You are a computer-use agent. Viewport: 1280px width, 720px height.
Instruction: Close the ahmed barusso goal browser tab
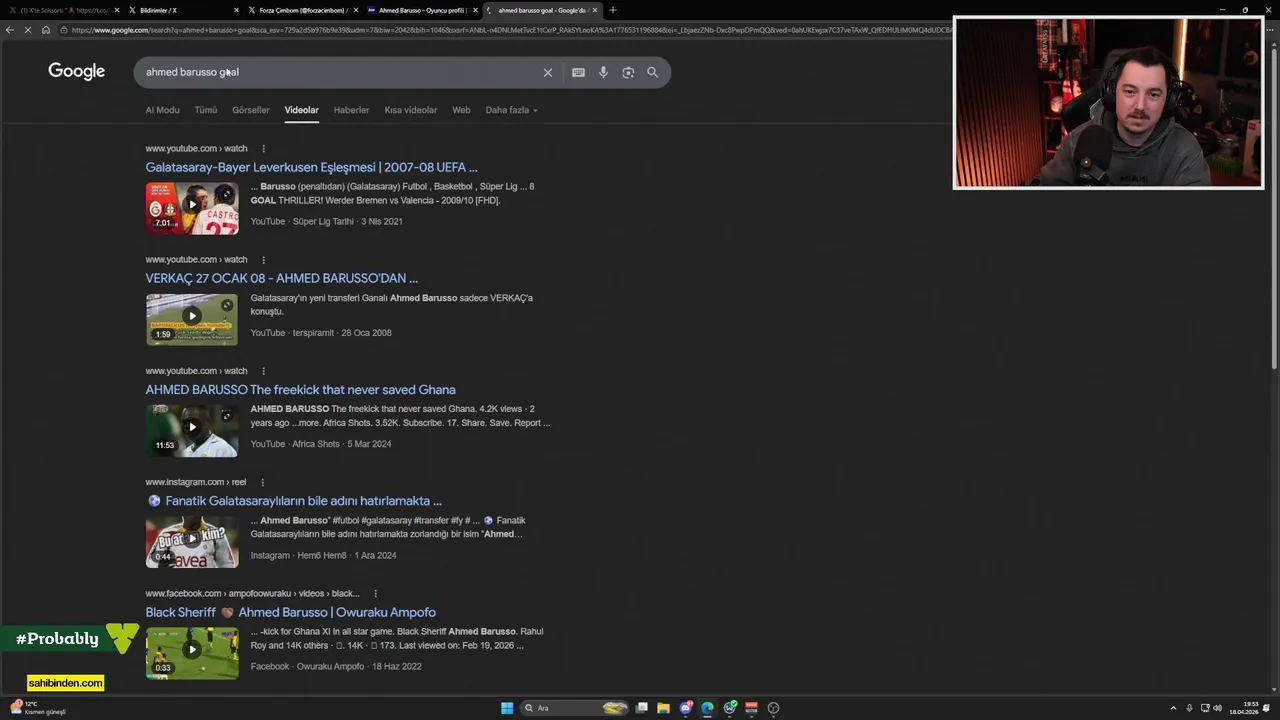click(595, 10)
